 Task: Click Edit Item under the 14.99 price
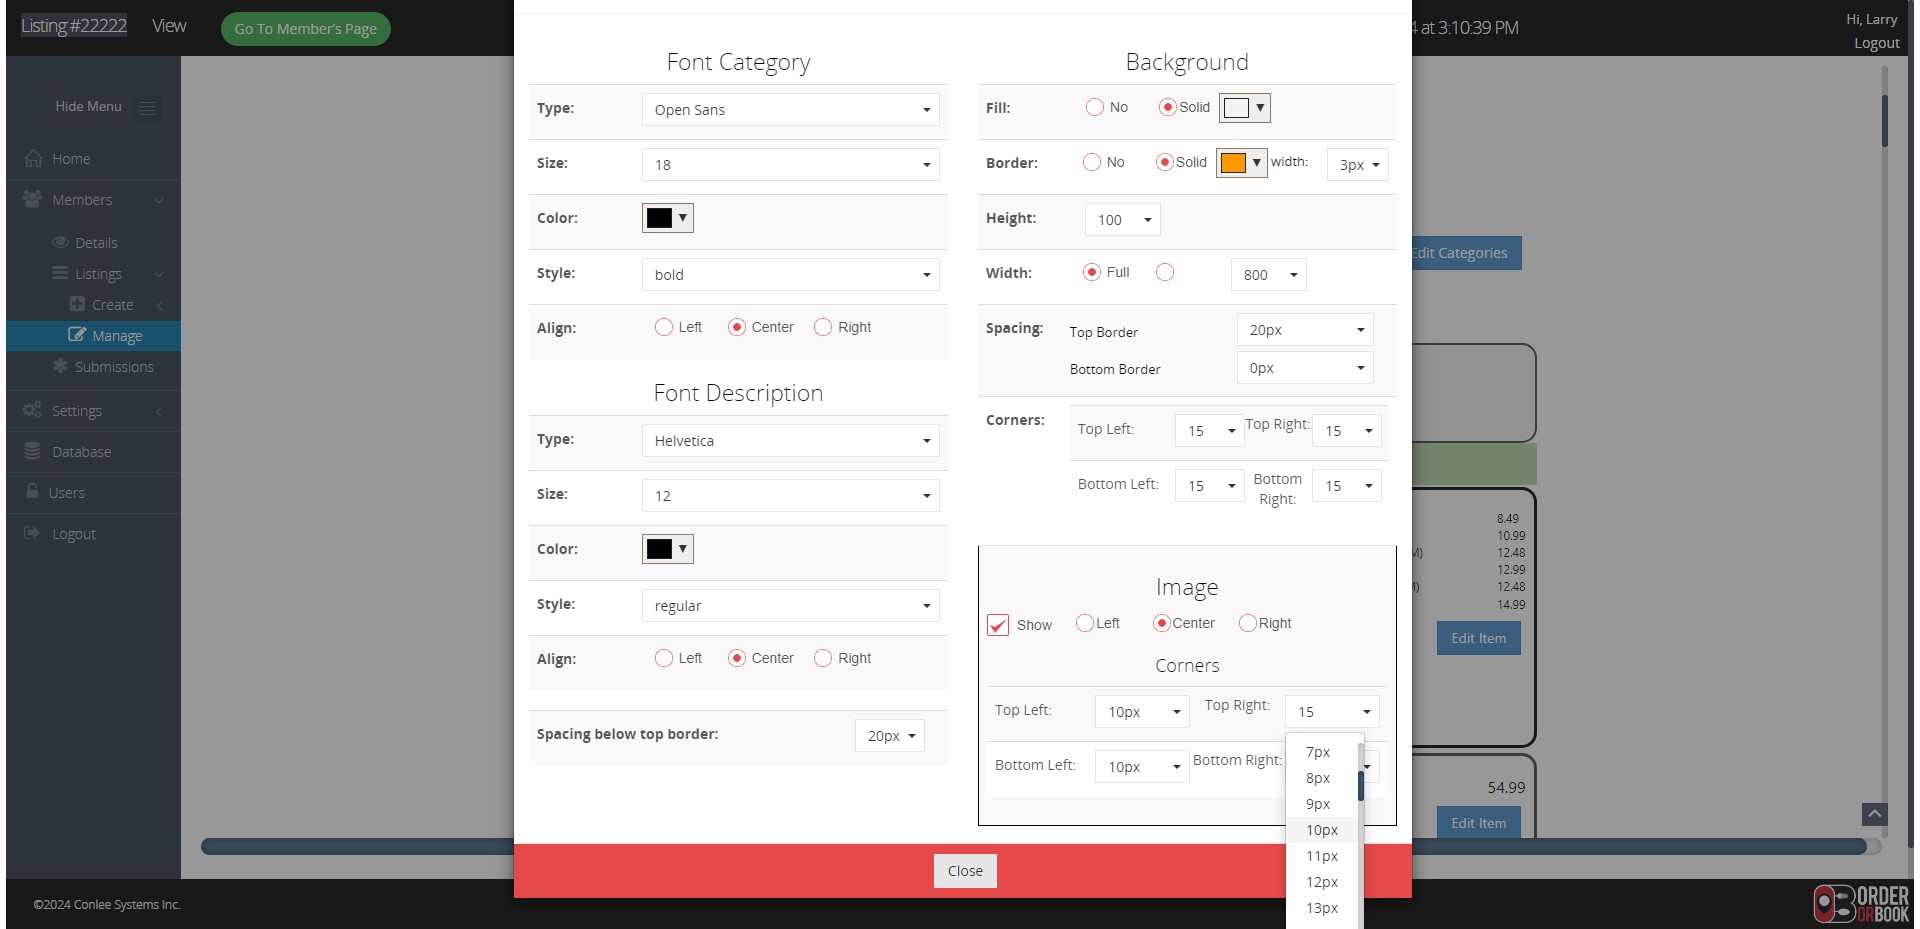point(1478,638)
